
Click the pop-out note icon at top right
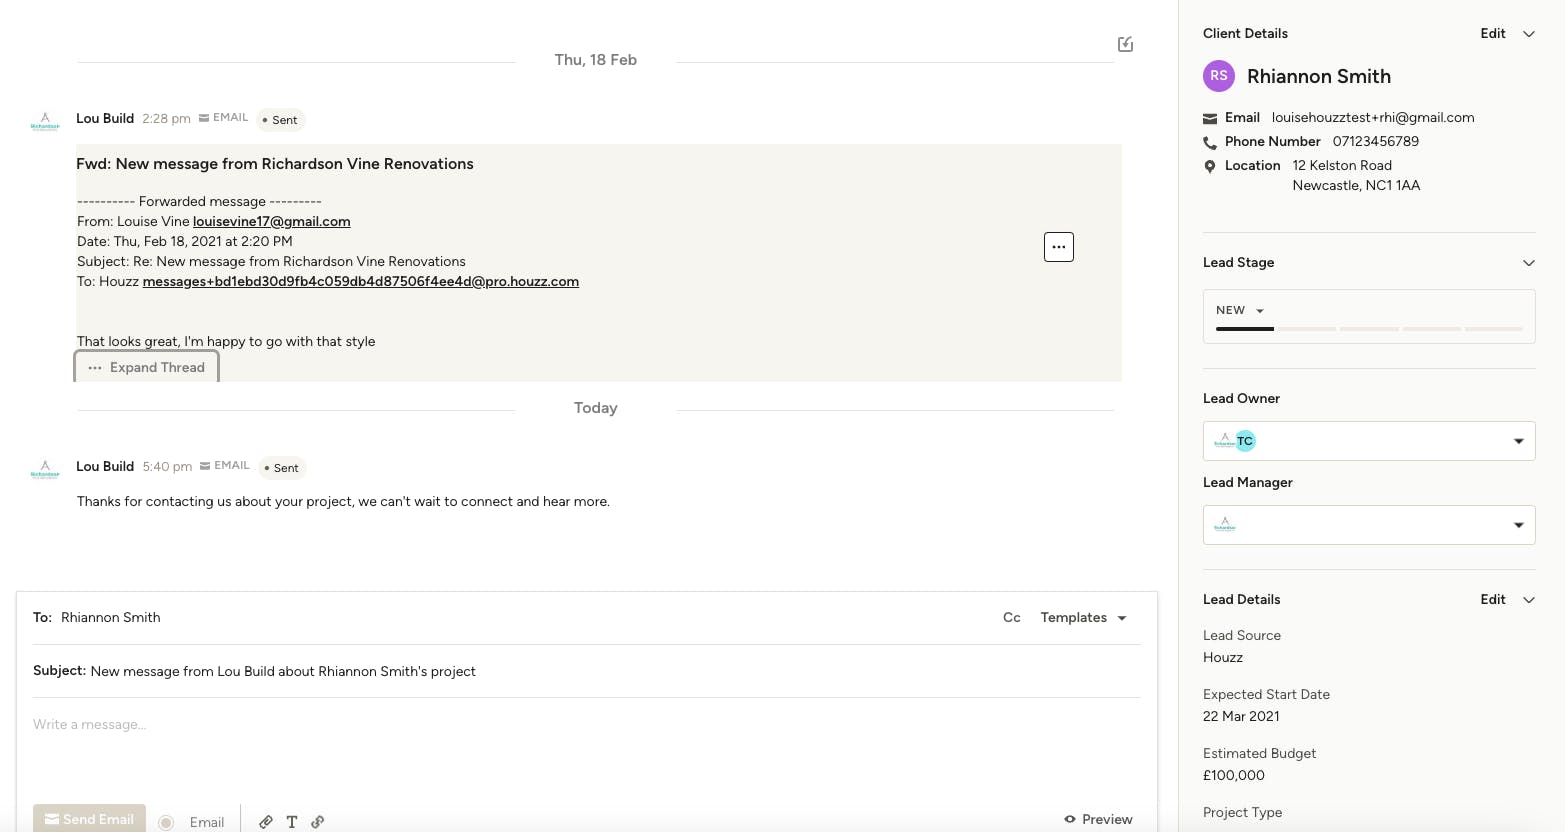click(x=1125, y=44)
